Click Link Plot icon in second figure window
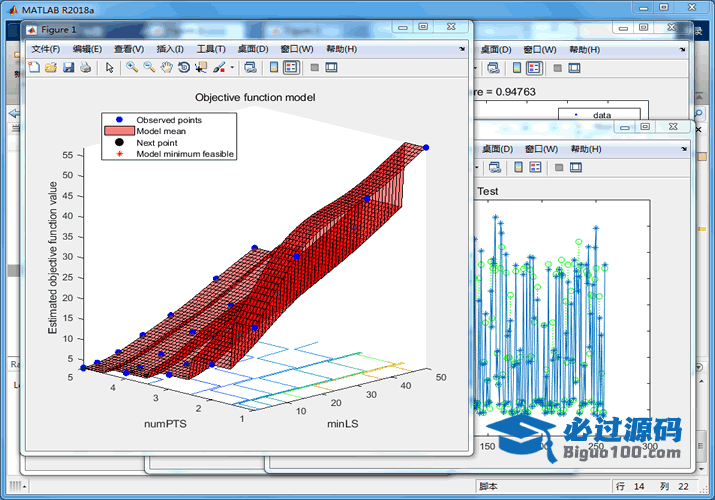The image size is (715, 500). (493, 68)
